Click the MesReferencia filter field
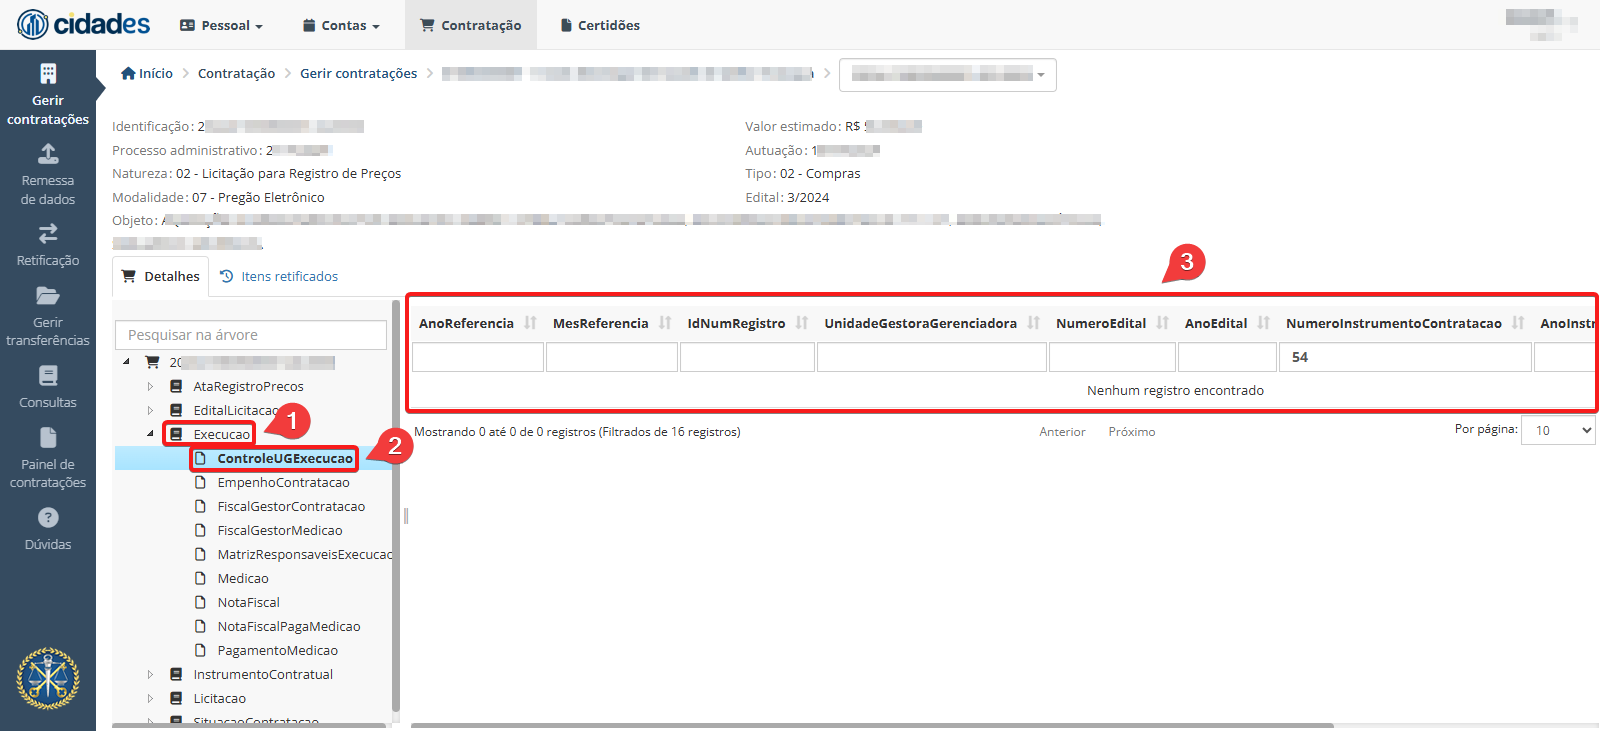The width and height of the screenshot is (1600, 731). point(612,357)
